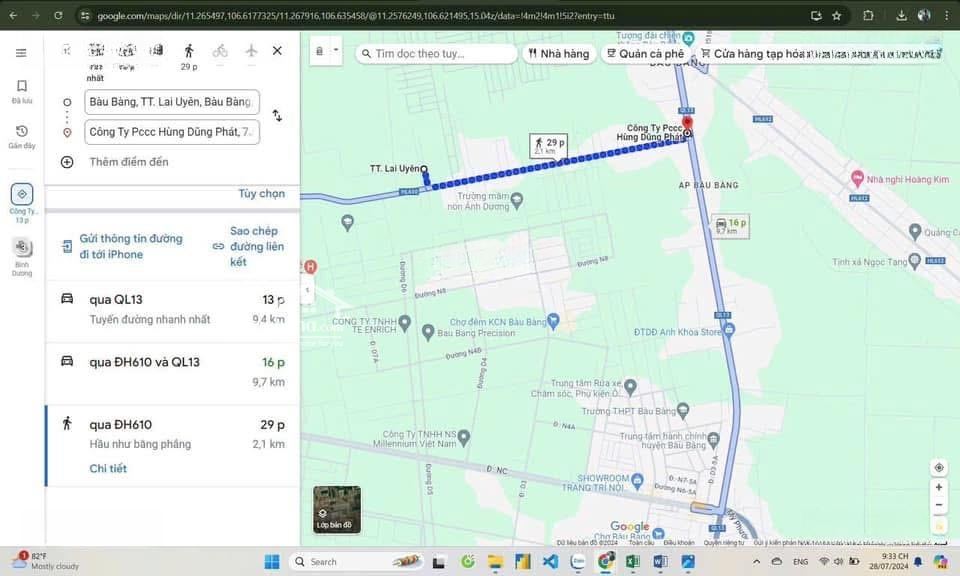960x576 pixels.
Task: Zoom in on the map
Action: [x=938, y=488]
